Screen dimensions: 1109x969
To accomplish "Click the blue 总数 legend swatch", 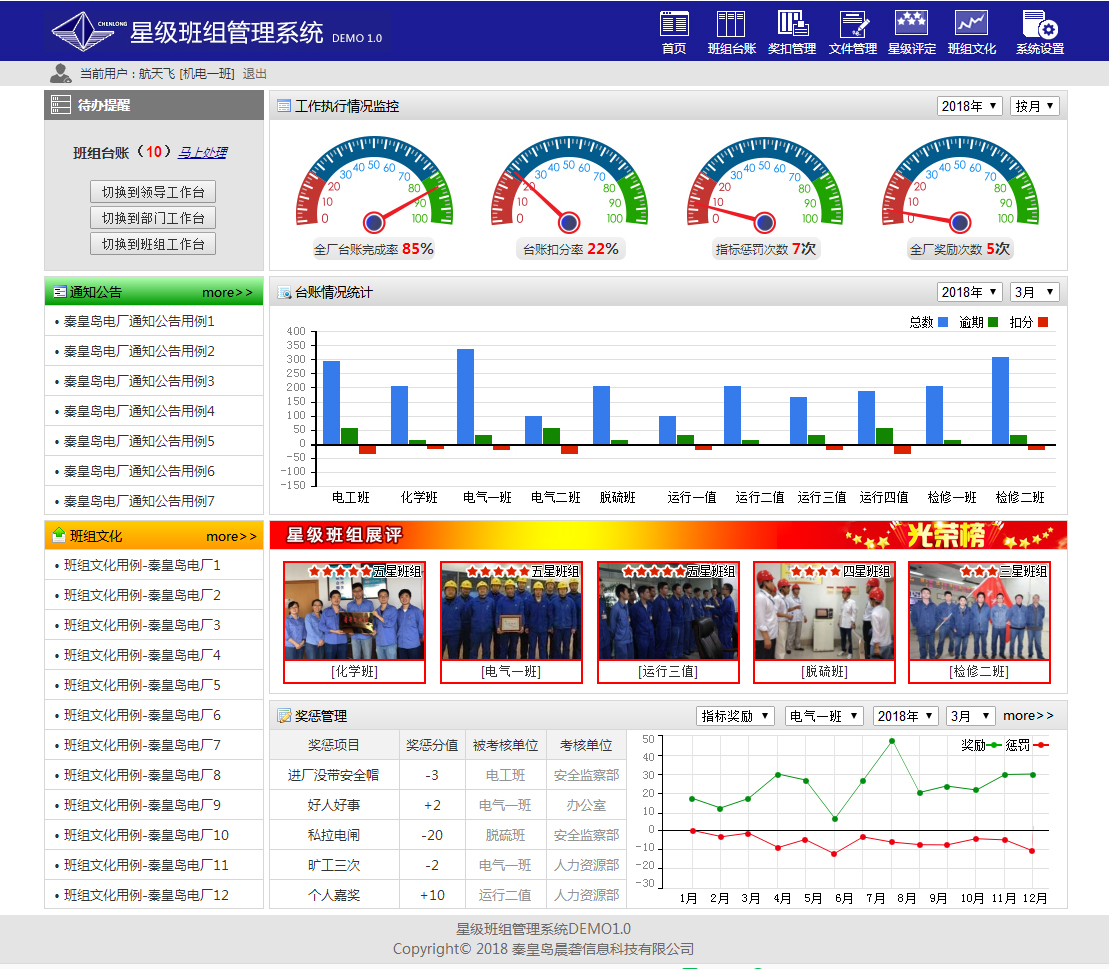I will point(943,322).
